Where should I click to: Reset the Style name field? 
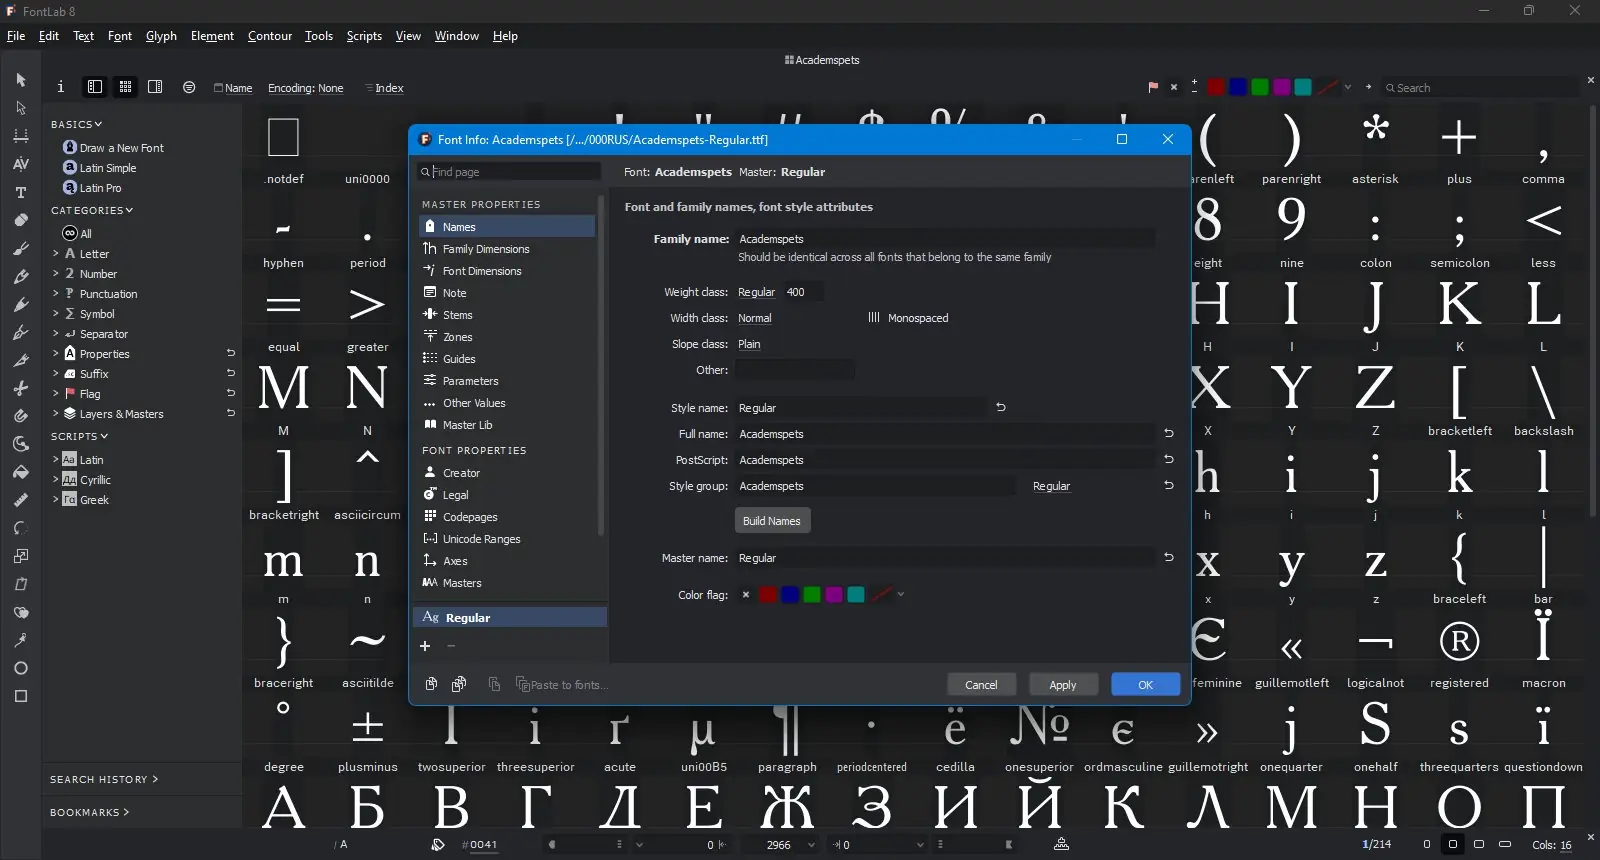point(1001,407)
